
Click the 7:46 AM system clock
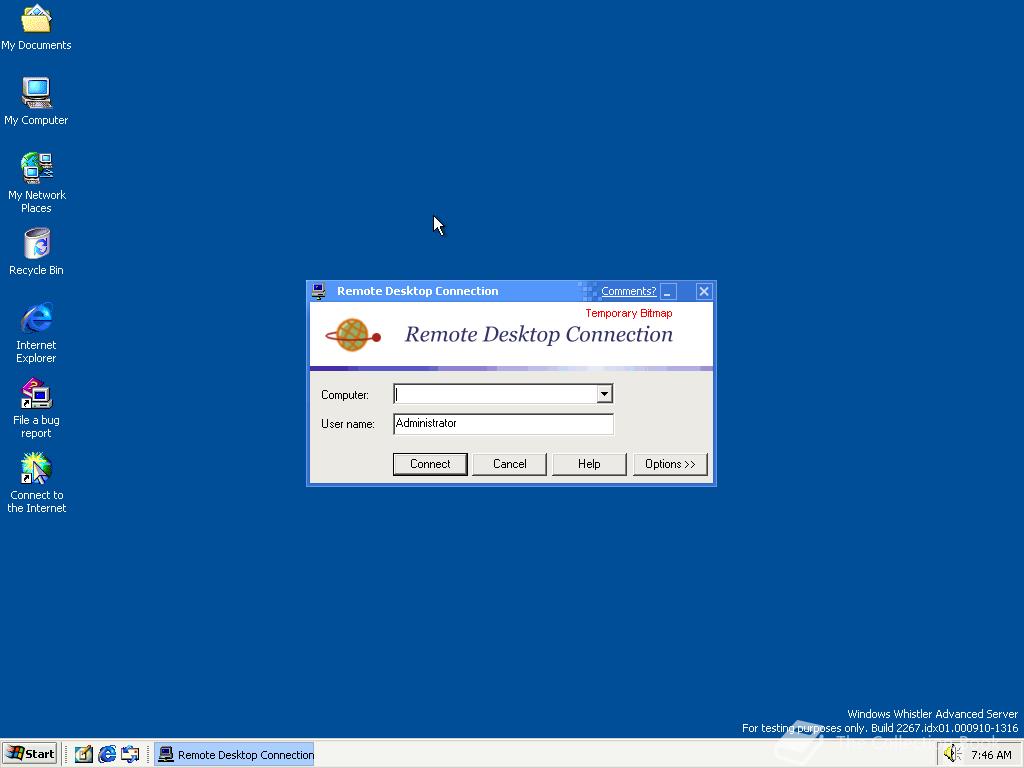[991, 755]
